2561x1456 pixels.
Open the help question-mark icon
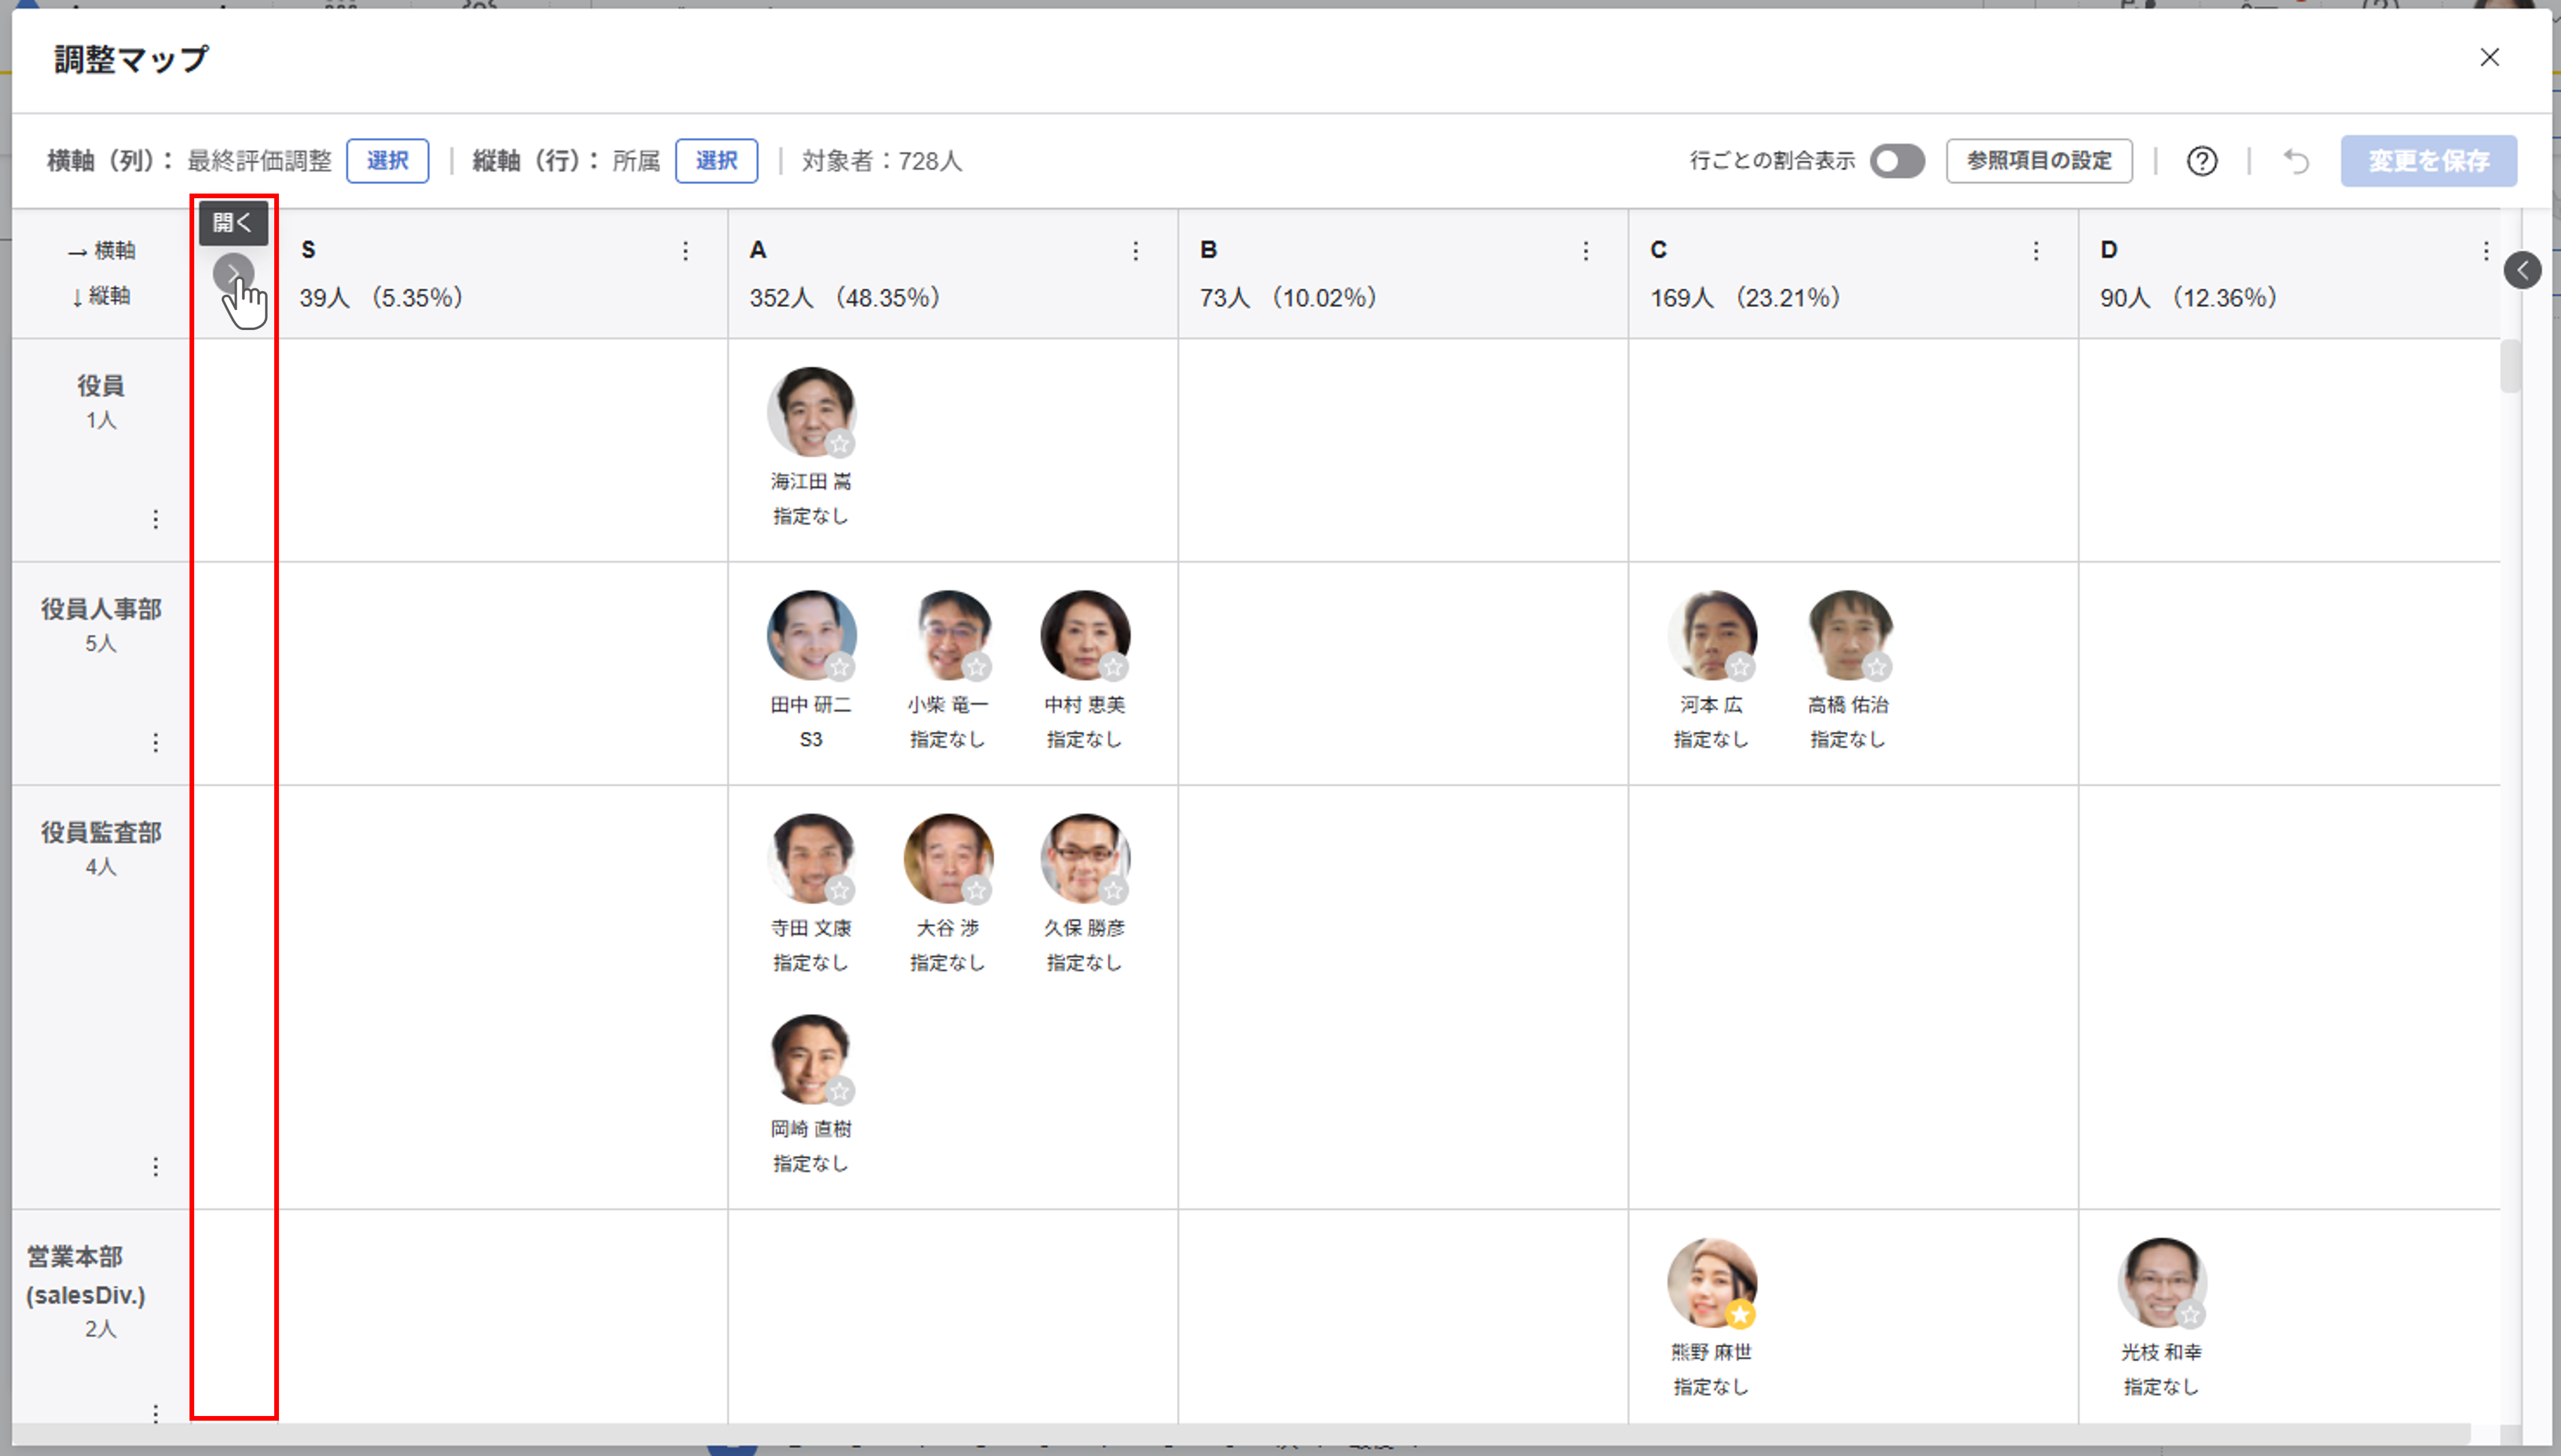(2201, 161)
